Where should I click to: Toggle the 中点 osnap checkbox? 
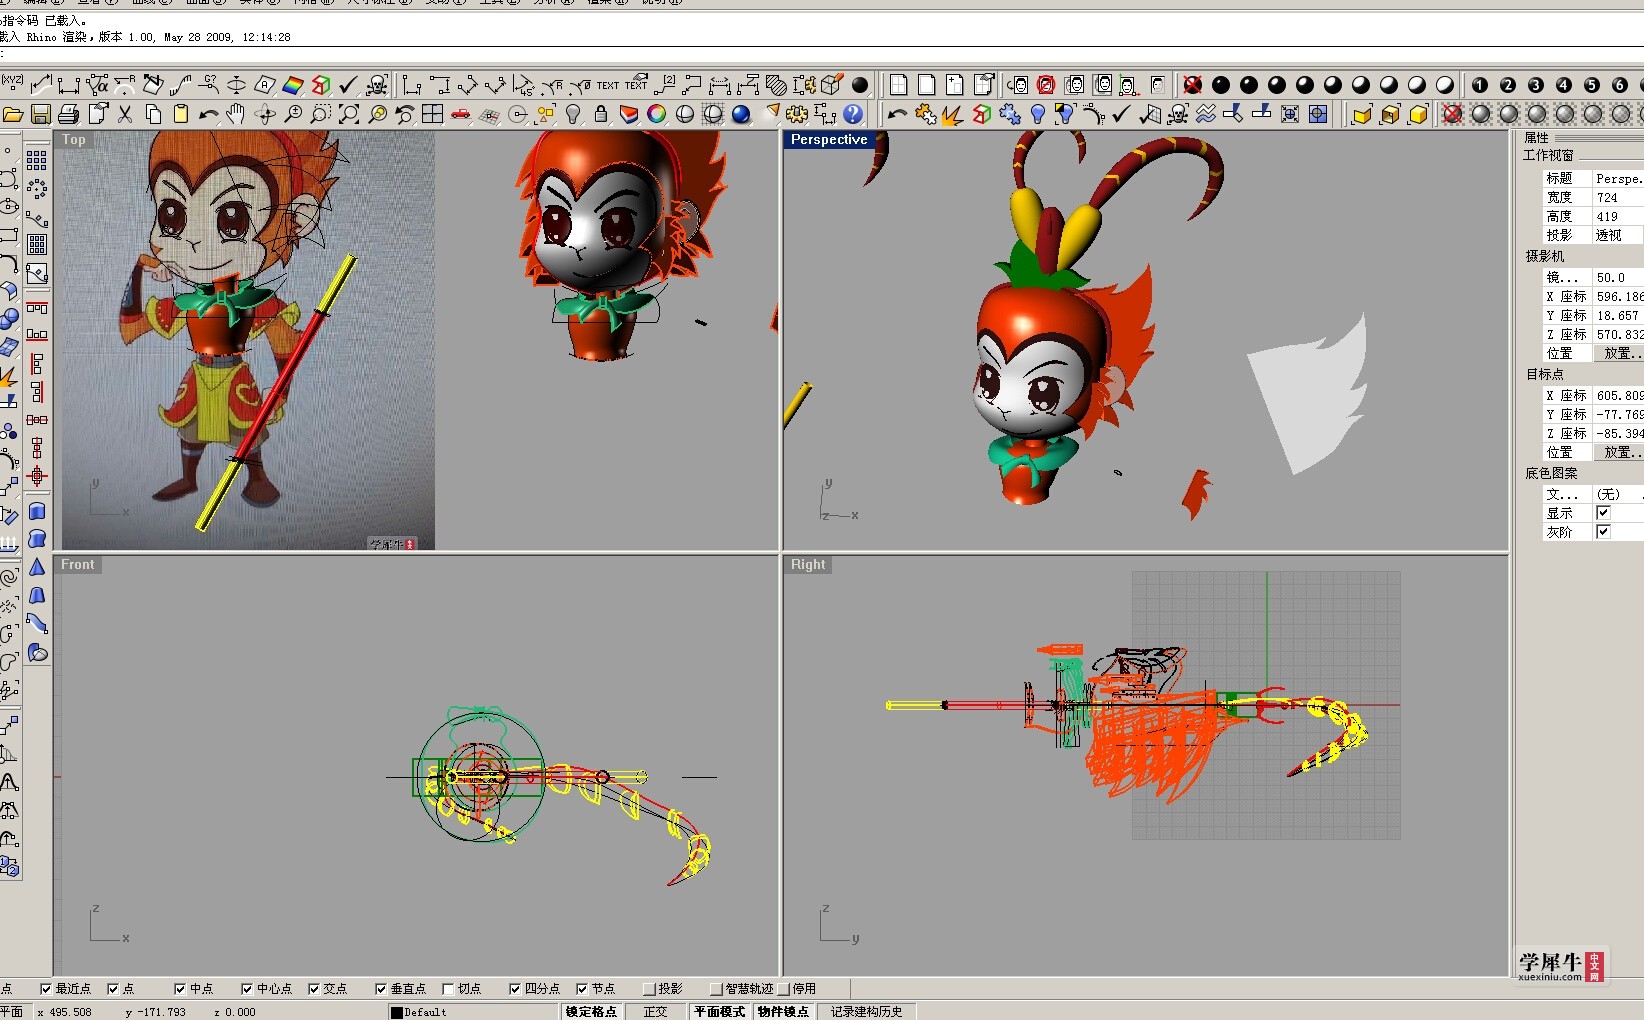[180, 989]
